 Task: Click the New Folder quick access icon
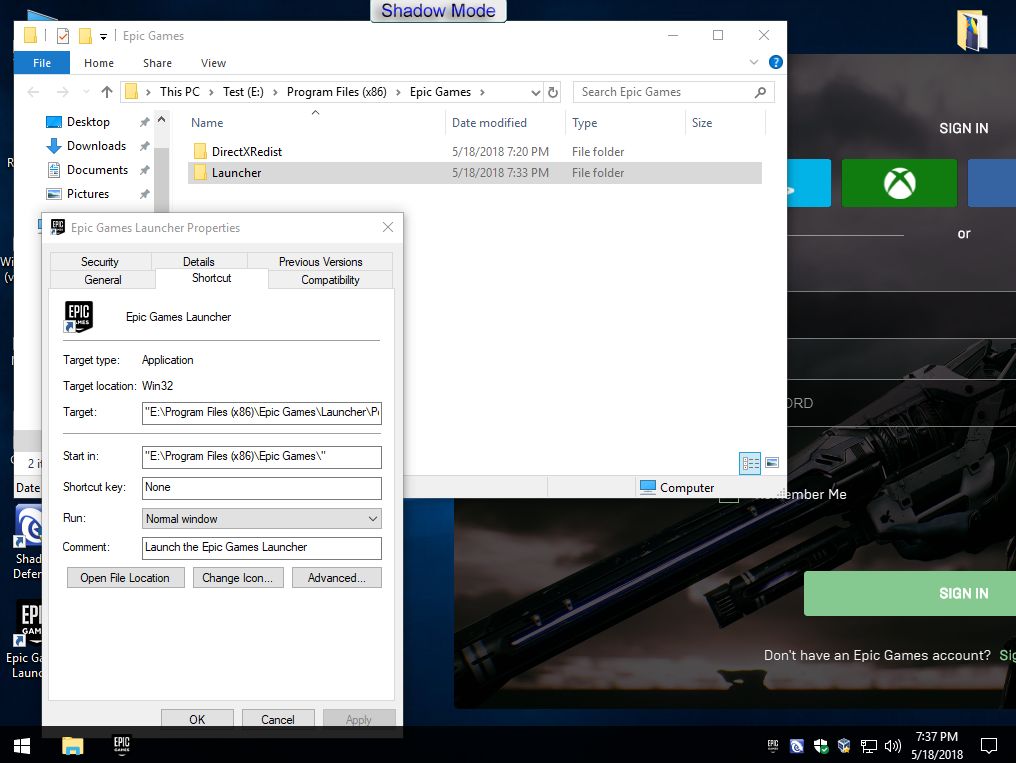pyautogui.click(x=85, y=36)
